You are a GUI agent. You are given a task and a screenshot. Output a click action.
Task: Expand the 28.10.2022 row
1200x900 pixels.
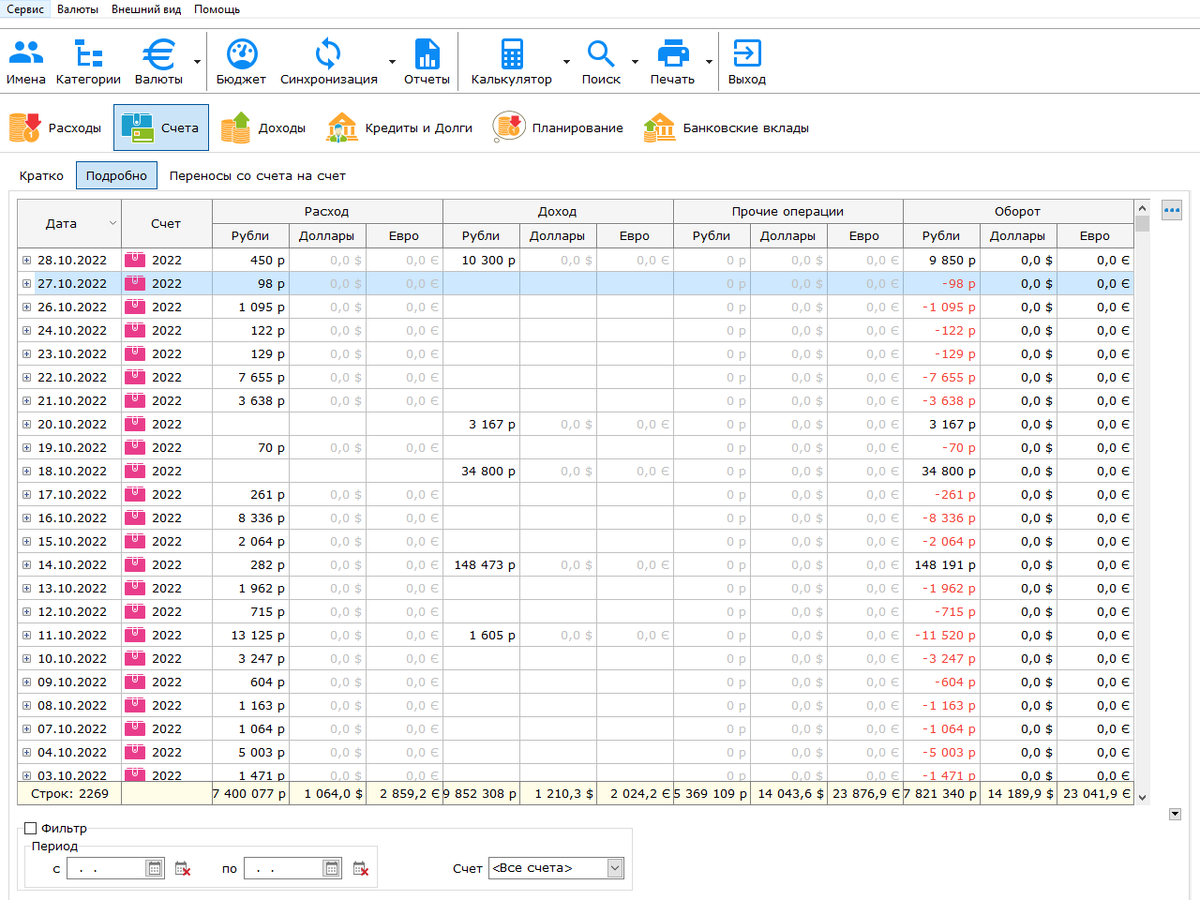coord(27,260)
